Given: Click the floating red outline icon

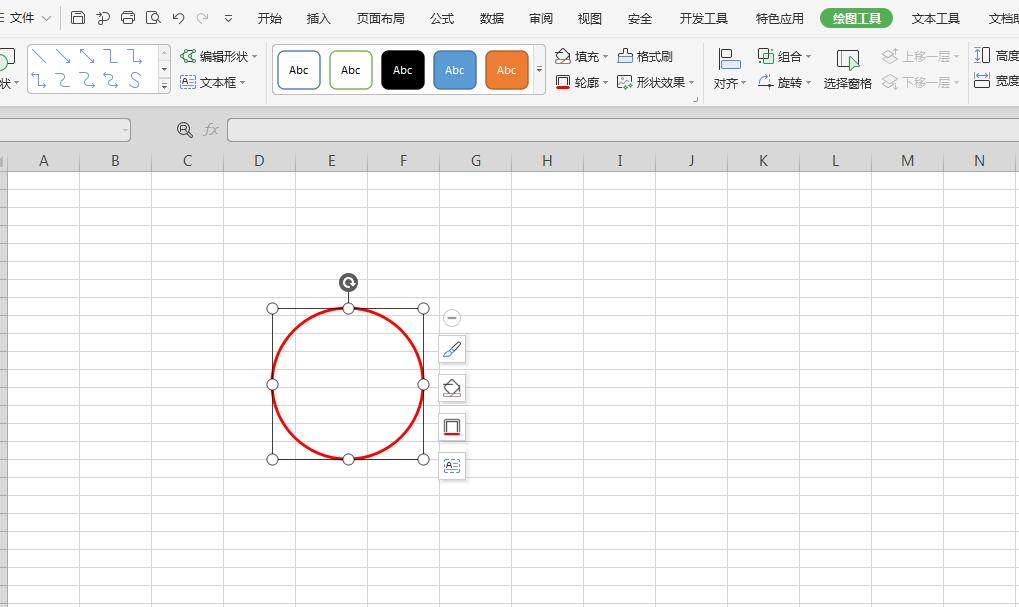Looking at the screenshot, I should pyautogui.click(x=452, y=427).
